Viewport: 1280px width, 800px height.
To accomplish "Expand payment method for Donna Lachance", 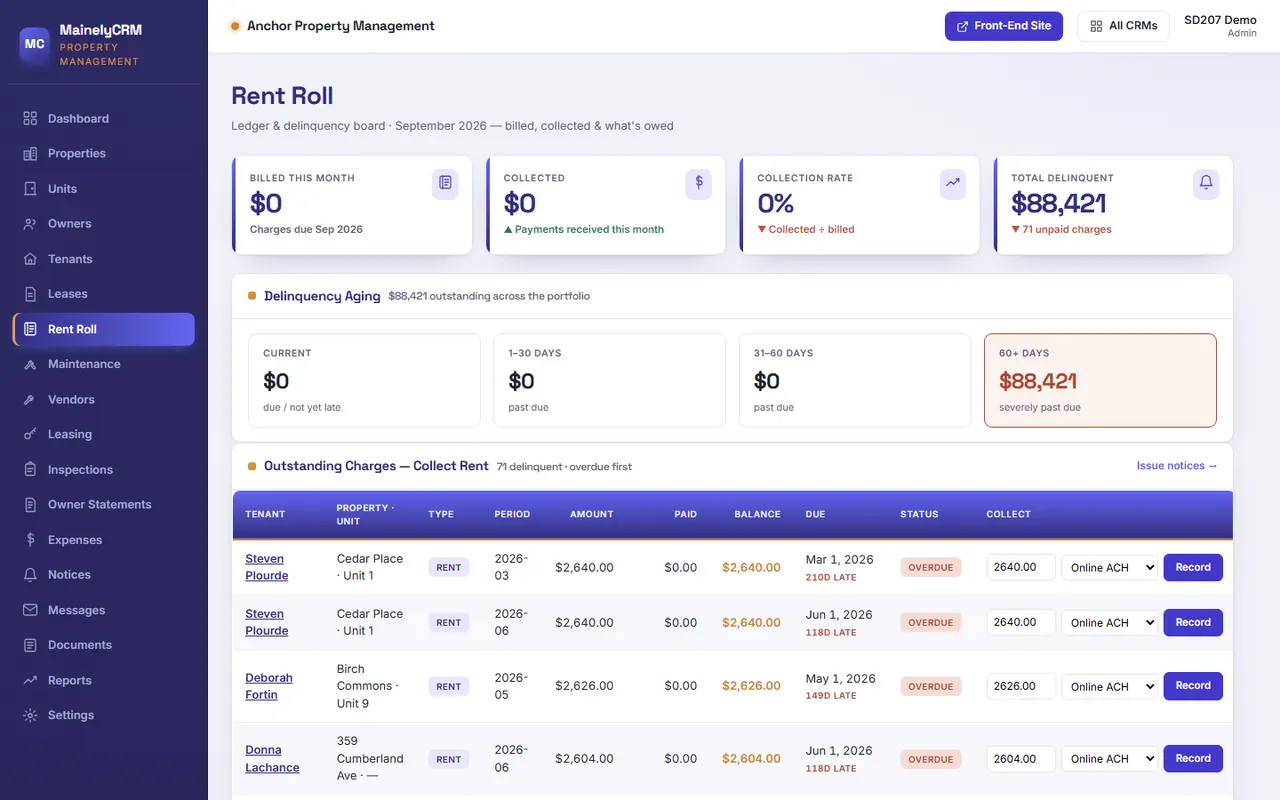I will [x=1109, y=758].
